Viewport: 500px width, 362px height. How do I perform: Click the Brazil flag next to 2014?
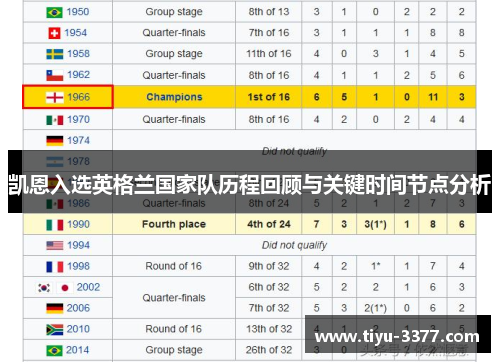coord(54,351)
